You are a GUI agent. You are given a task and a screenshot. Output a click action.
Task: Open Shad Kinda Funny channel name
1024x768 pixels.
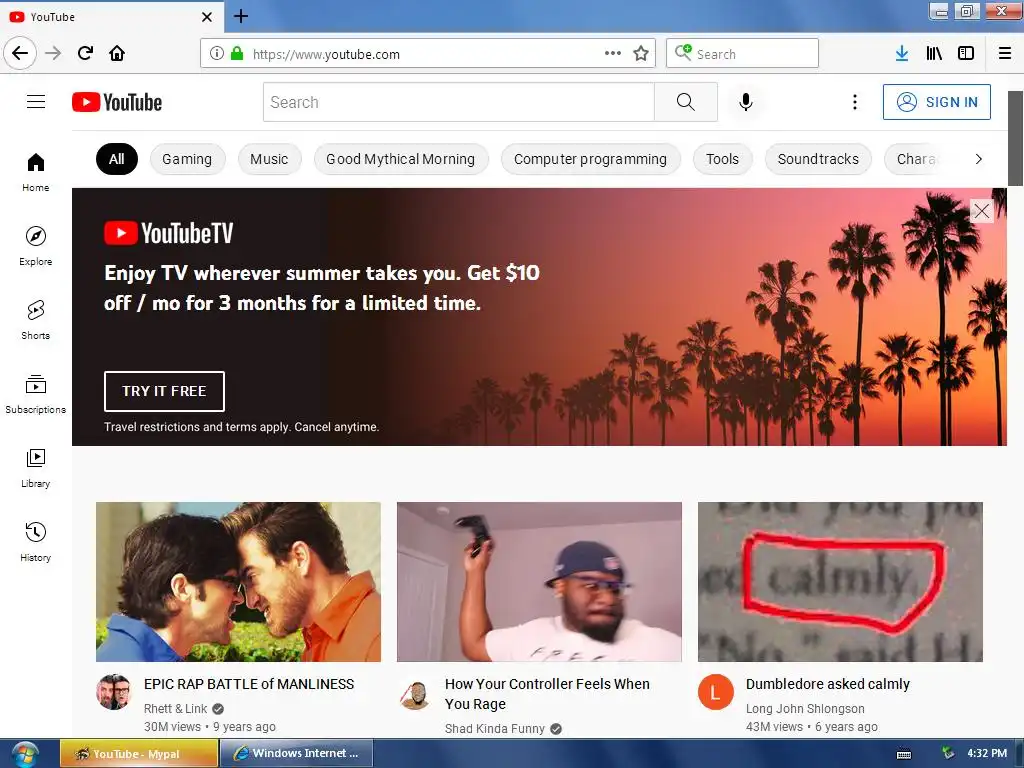click(x=494, y=729)
